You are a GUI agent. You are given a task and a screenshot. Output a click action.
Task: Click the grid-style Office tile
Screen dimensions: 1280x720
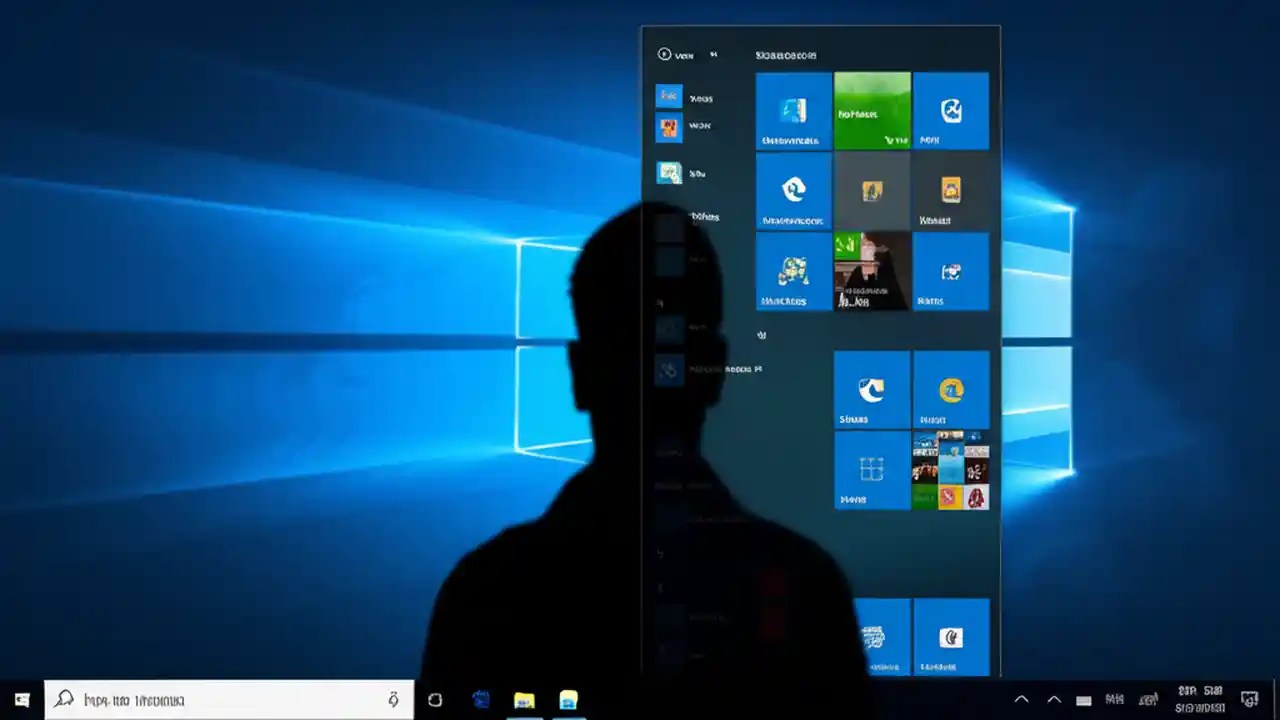[x=871, y=470]
